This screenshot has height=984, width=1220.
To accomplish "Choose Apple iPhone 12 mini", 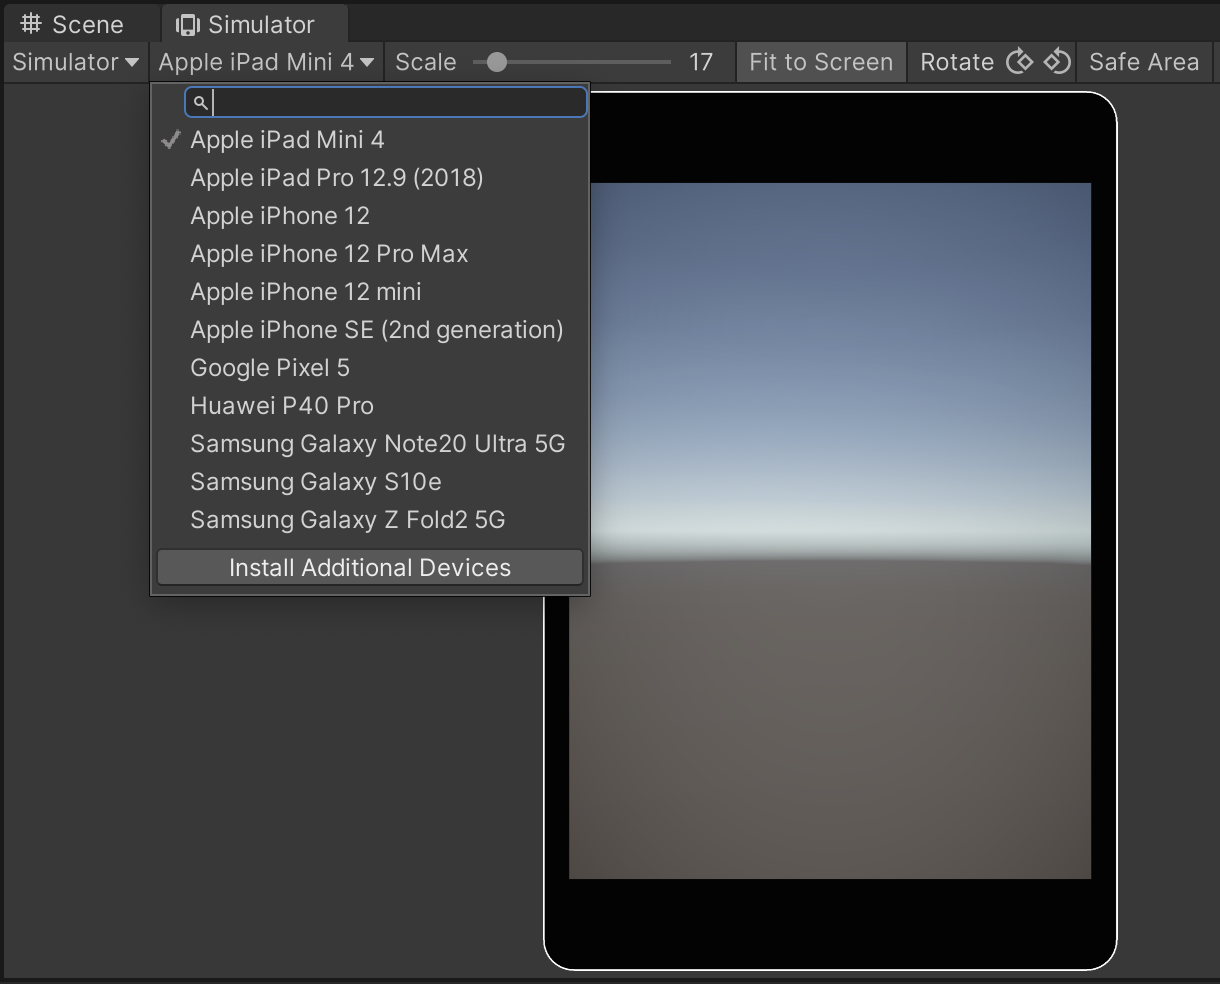I will tap(370, 292).
